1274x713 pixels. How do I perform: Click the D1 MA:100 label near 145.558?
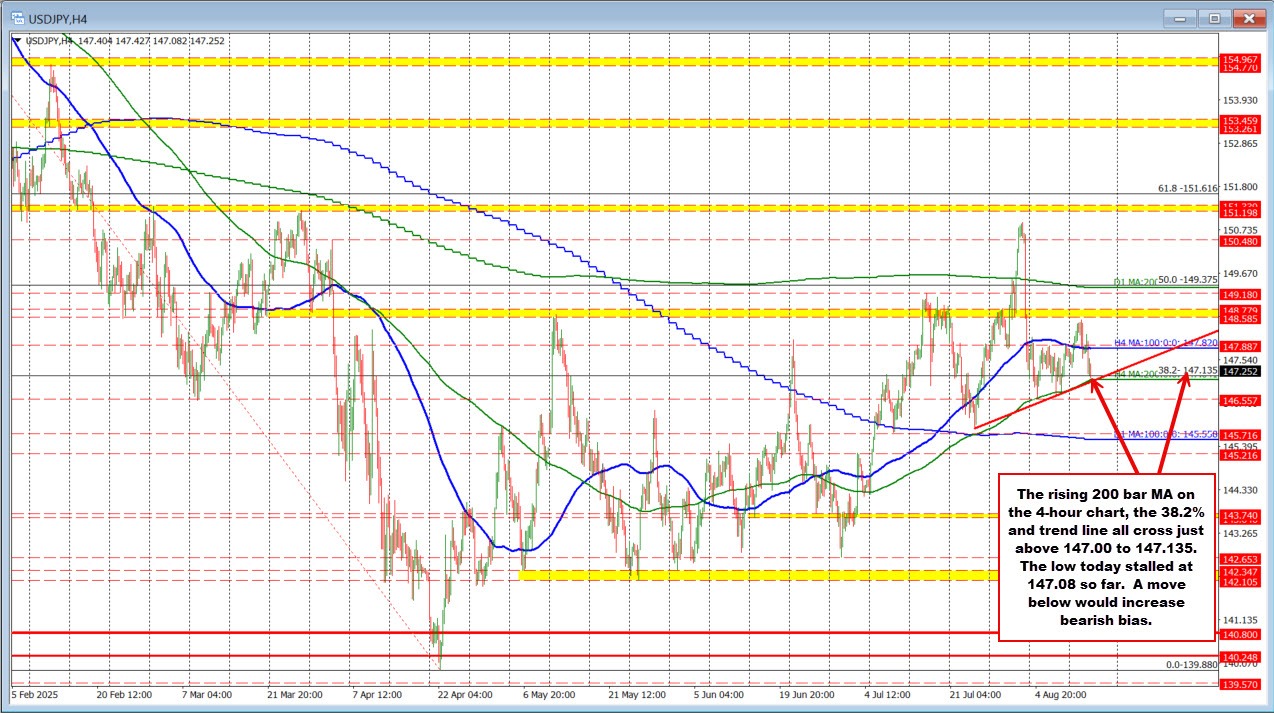point(1163,434)
